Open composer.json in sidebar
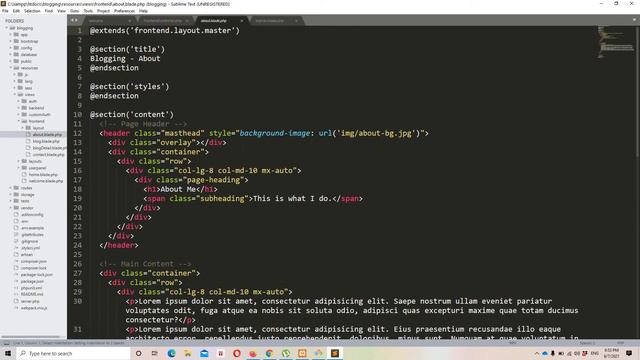Image resolution: width=640 pixels, height=360 pixels. click(33, 261)
